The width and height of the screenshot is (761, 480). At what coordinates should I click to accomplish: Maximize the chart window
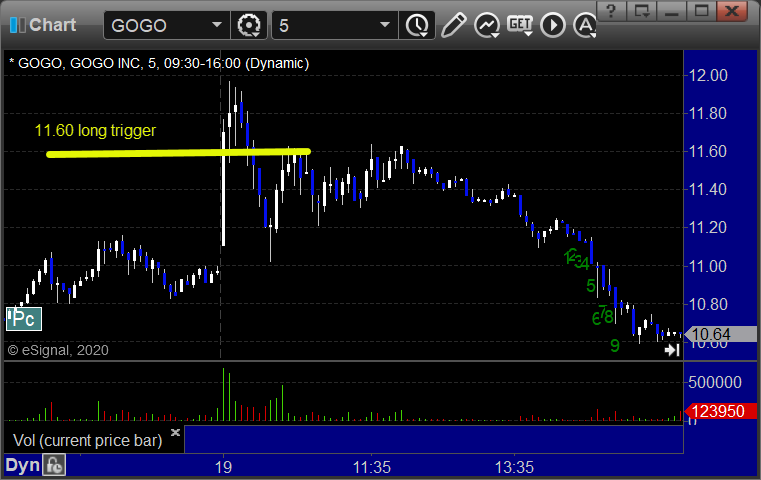pos(702,11)
